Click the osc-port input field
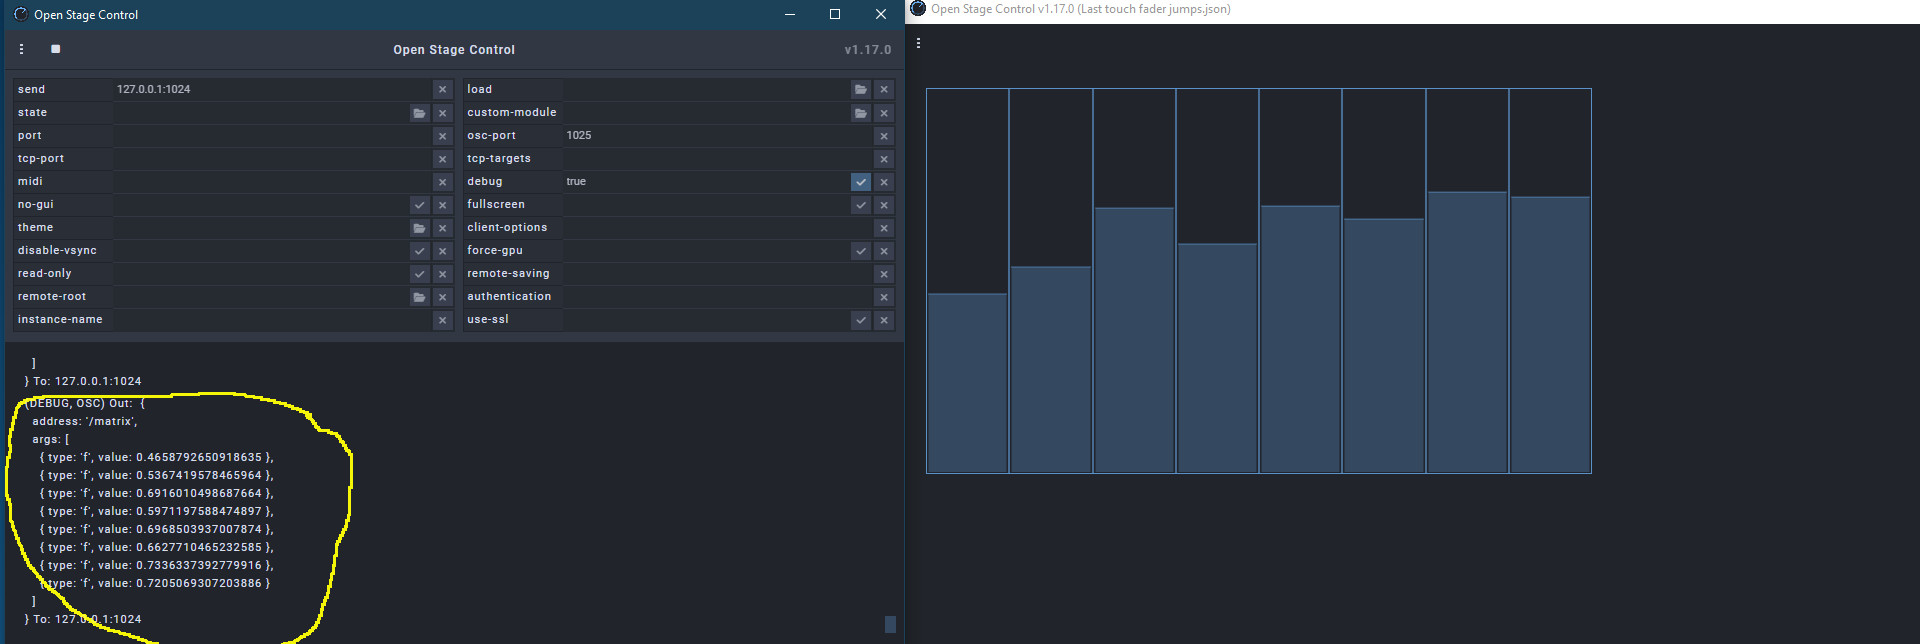 (718, 135)
